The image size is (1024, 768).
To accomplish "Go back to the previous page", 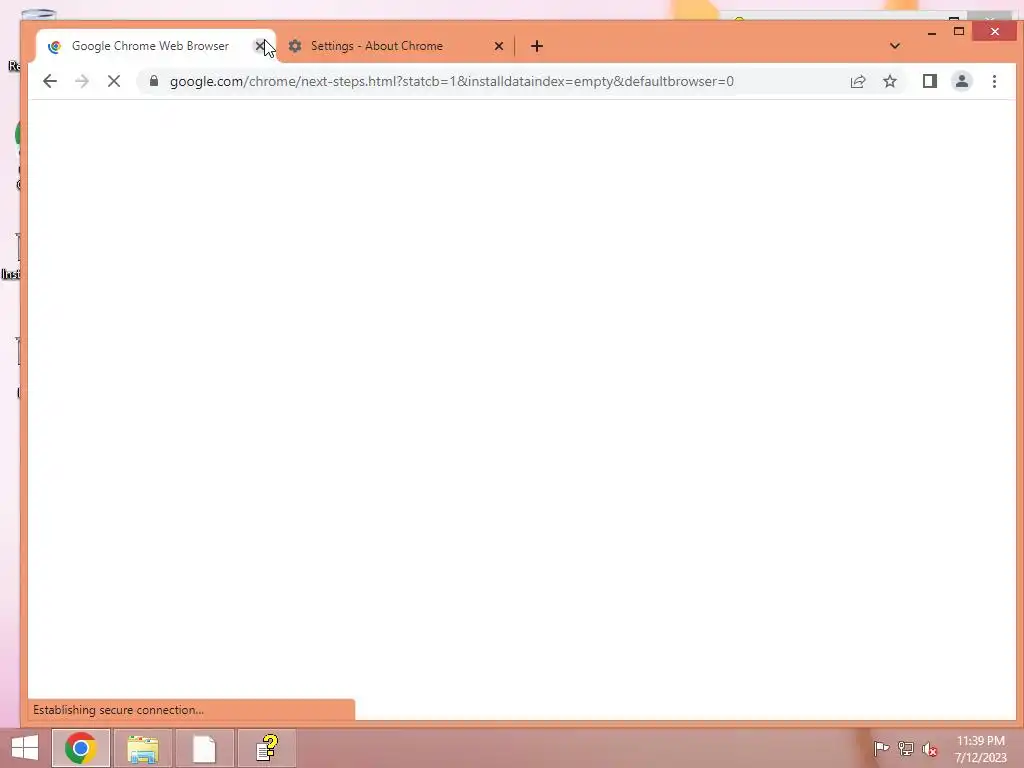I will click(50, 81).
